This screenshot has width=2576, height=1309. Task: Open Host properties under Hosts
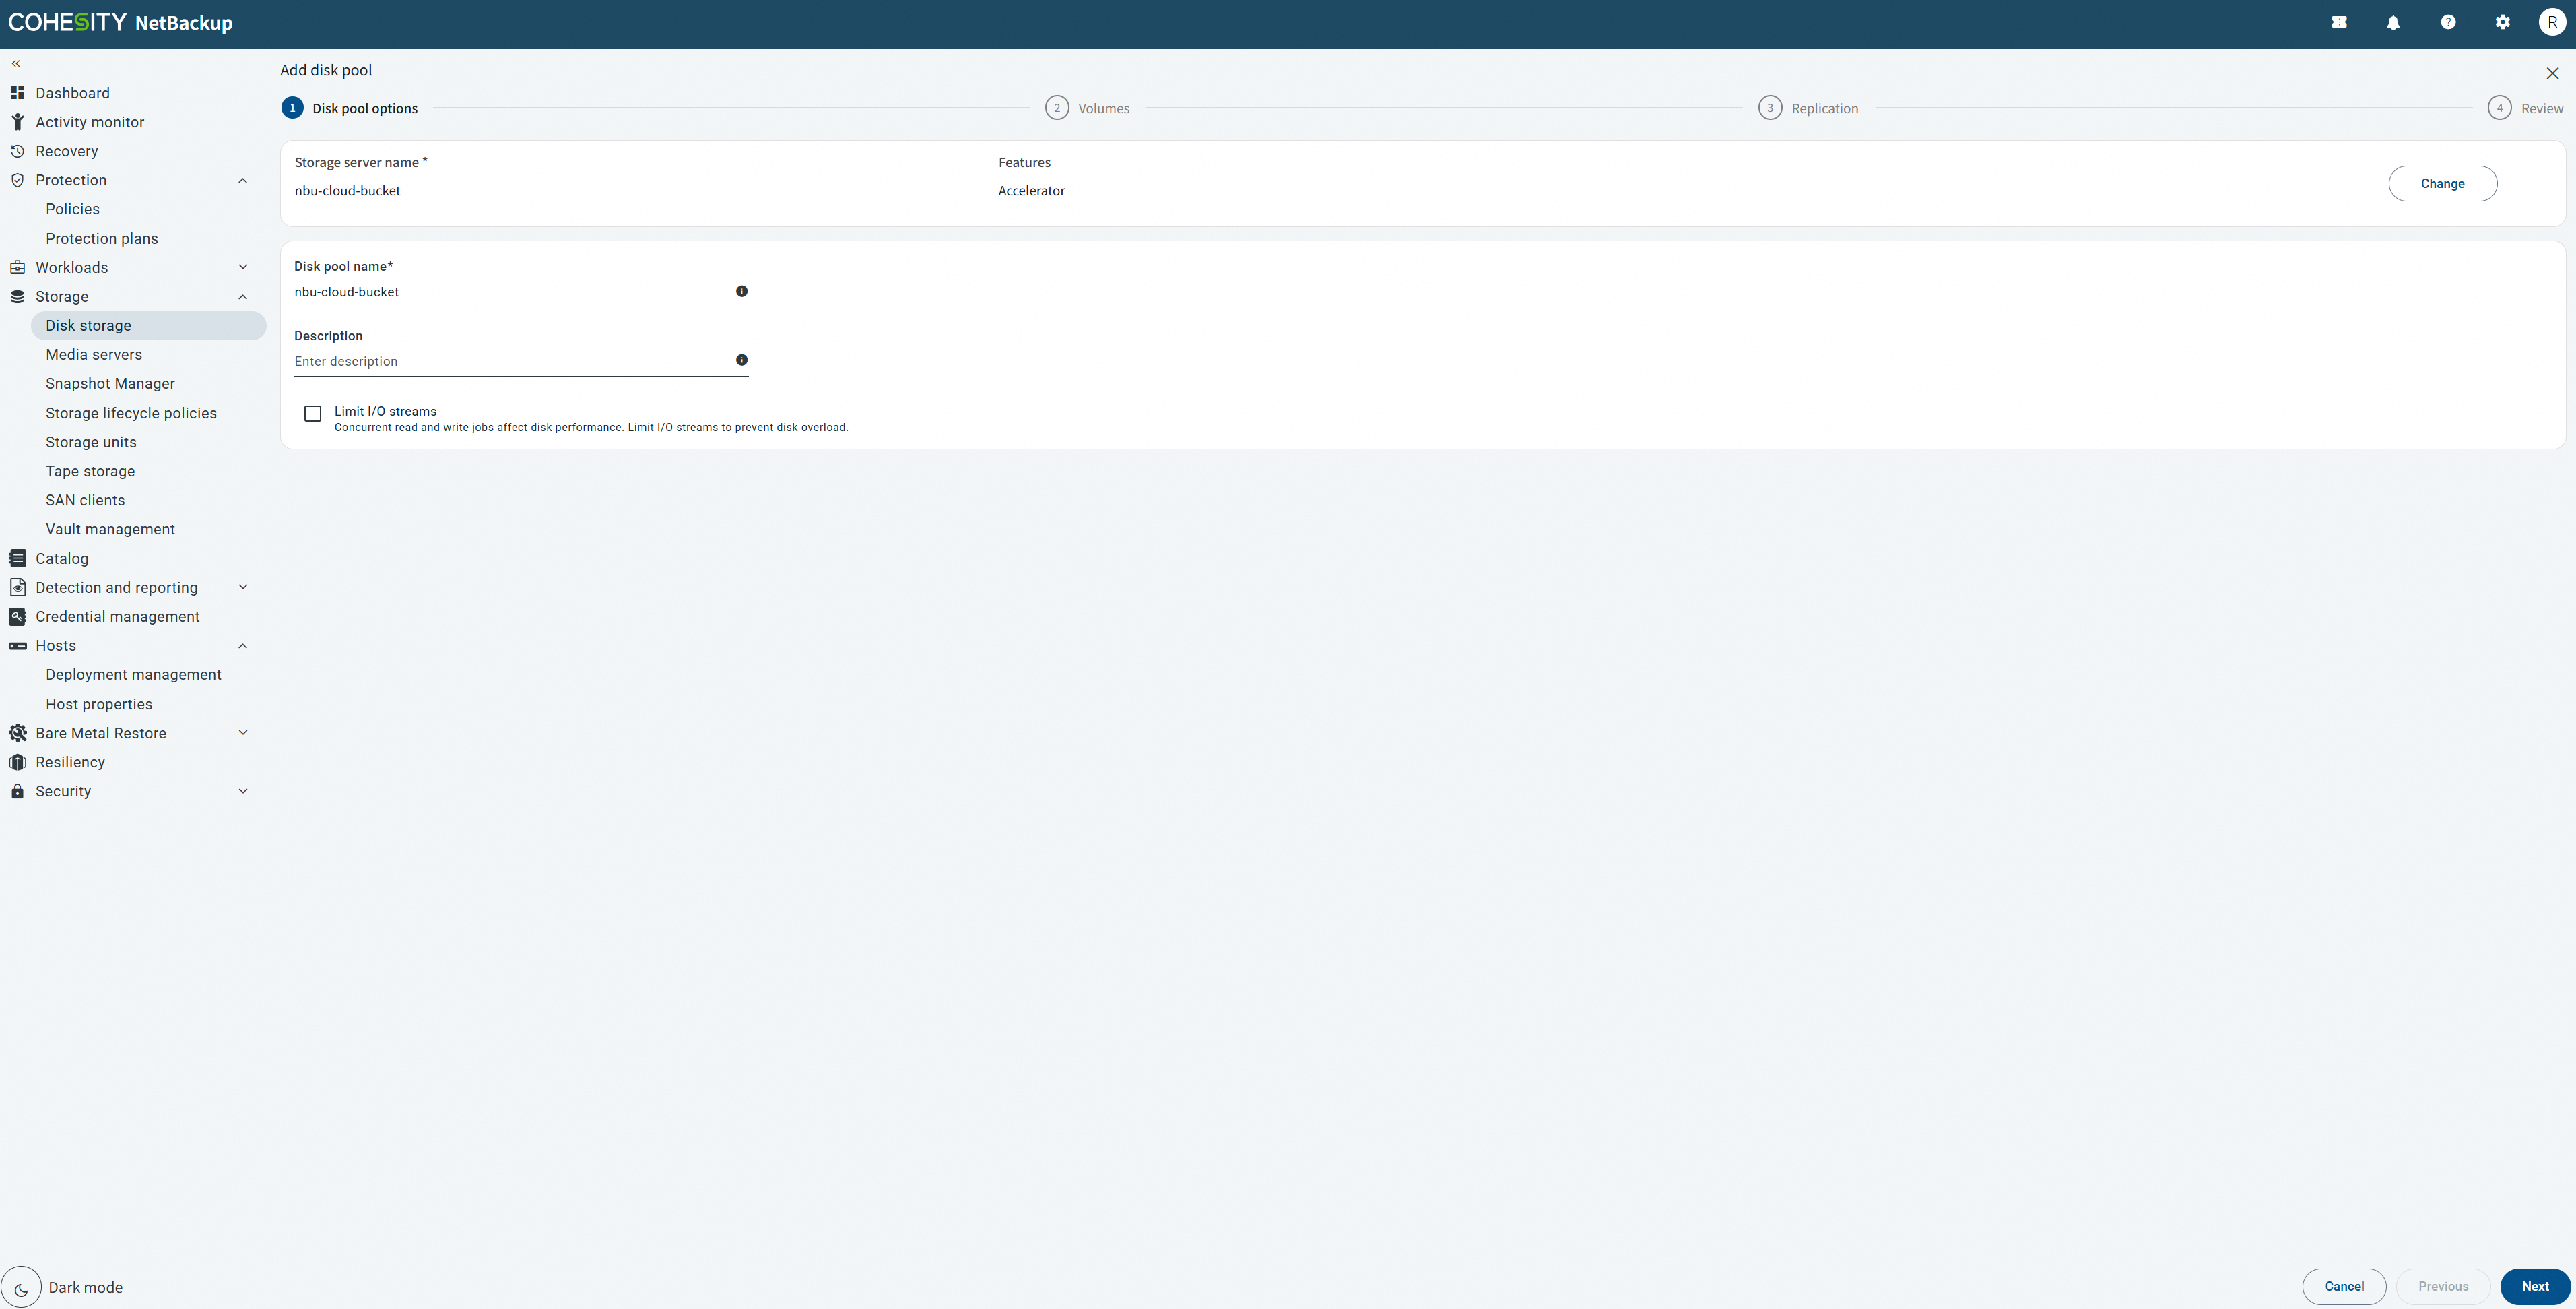(x=99, y=704)
